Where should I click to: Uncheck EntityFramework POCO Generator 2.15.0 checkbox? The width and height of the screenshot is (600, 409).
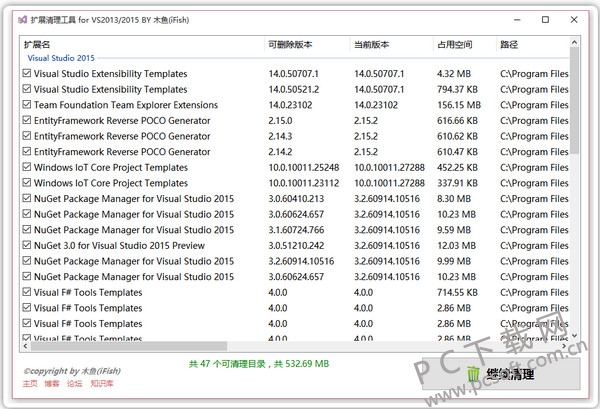pyautogui.click(x=26, y=120)
